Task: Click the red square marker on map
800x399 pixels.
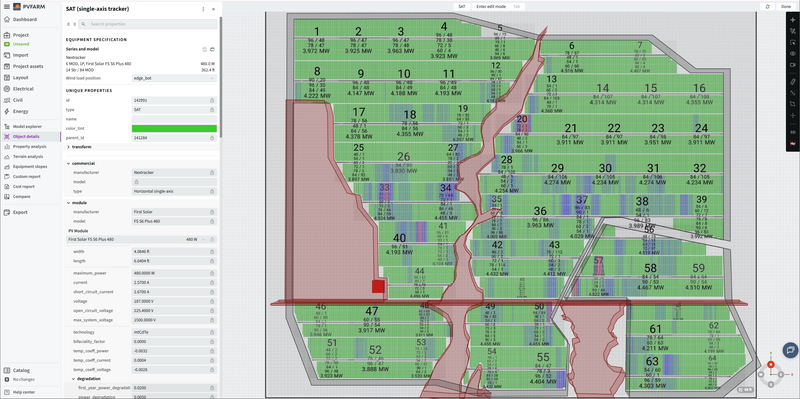Action: pyautogui.click(x=378, y=286)
